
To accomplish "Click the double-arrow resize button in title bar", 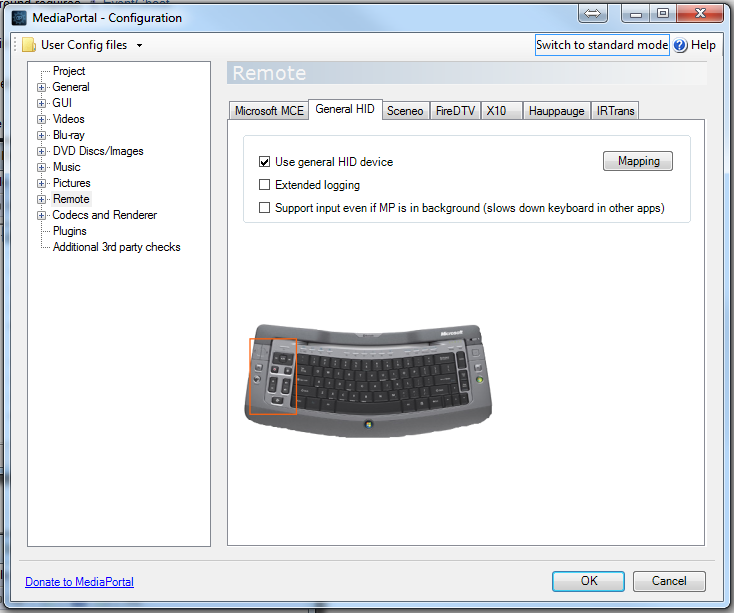I will click(593, 14).
